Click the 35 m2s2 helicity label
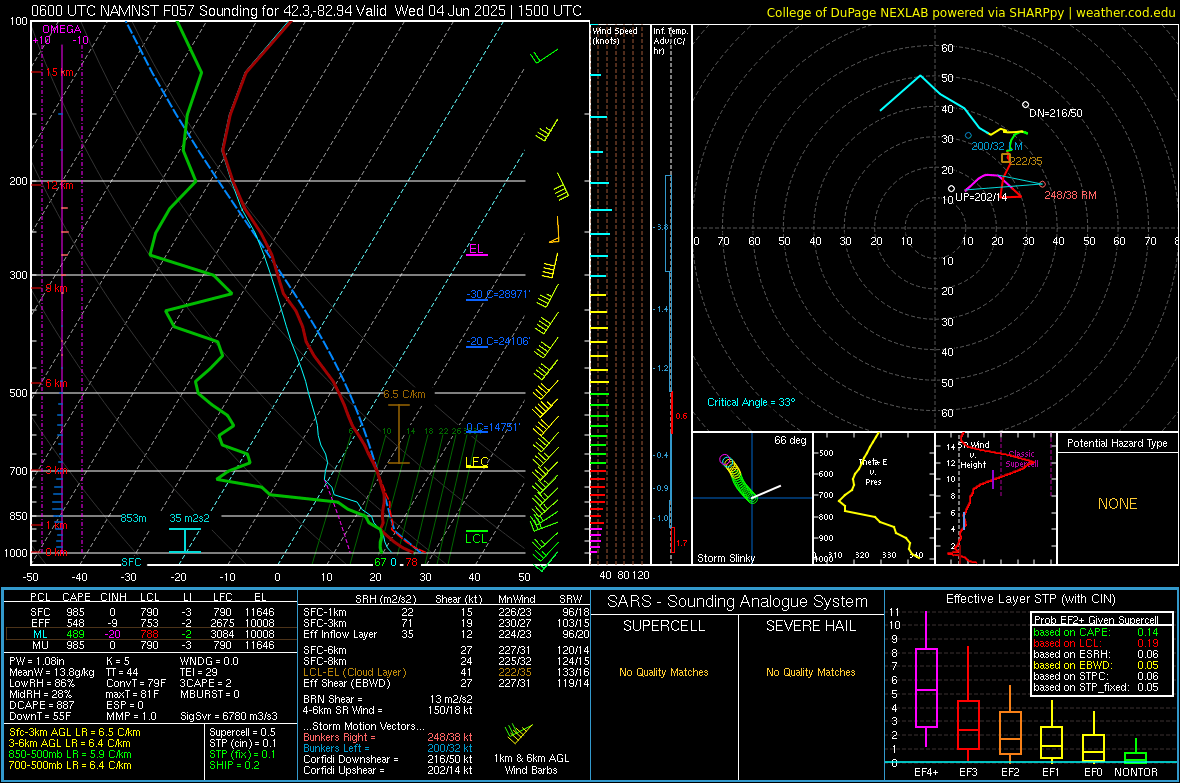 tap(190, 518)
